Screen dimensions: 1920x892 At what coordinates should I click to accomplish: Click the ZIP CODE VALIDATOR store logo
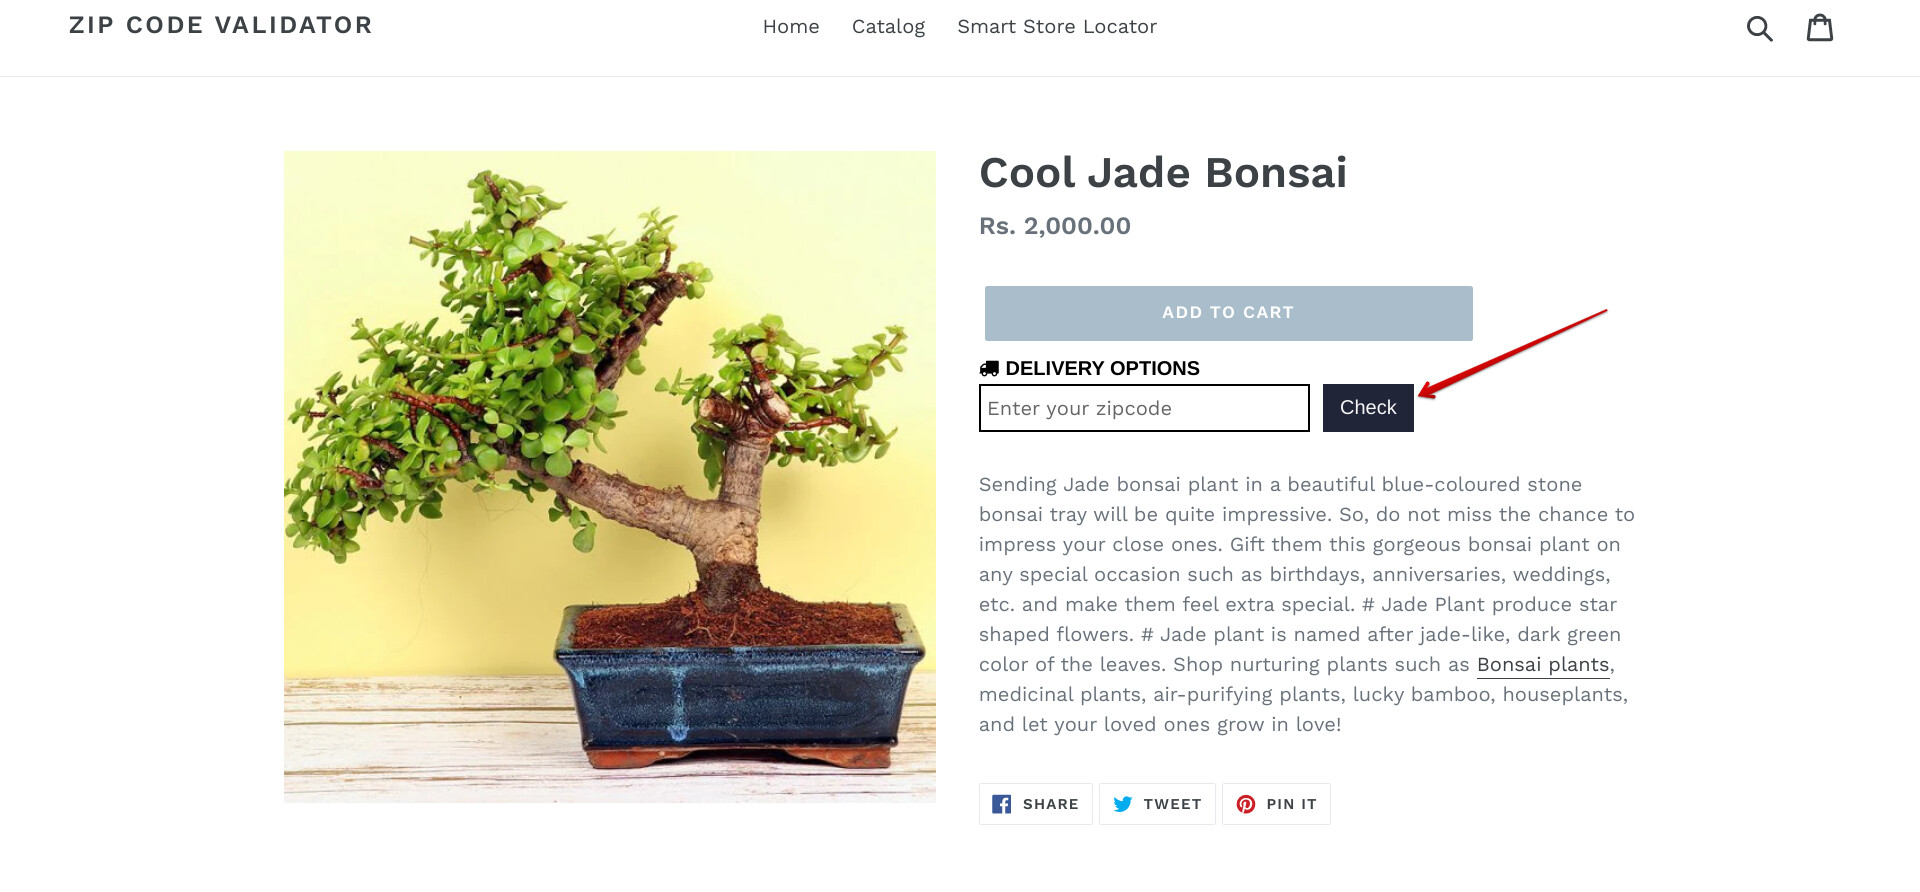221,25
